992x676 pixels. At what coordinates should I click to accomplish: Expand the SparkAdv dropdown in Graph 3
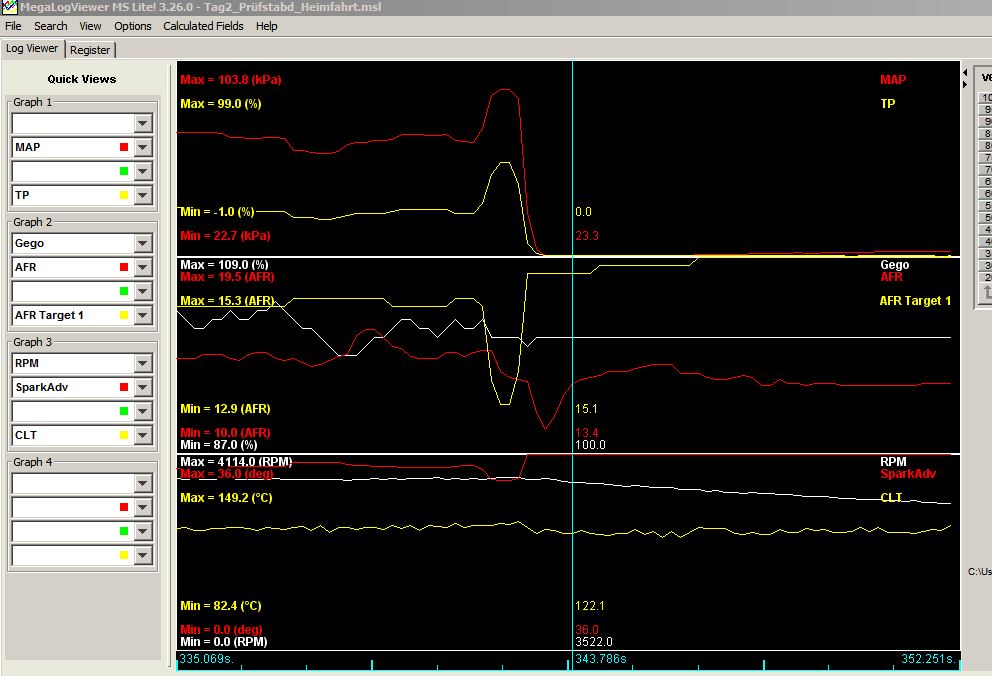143,387
